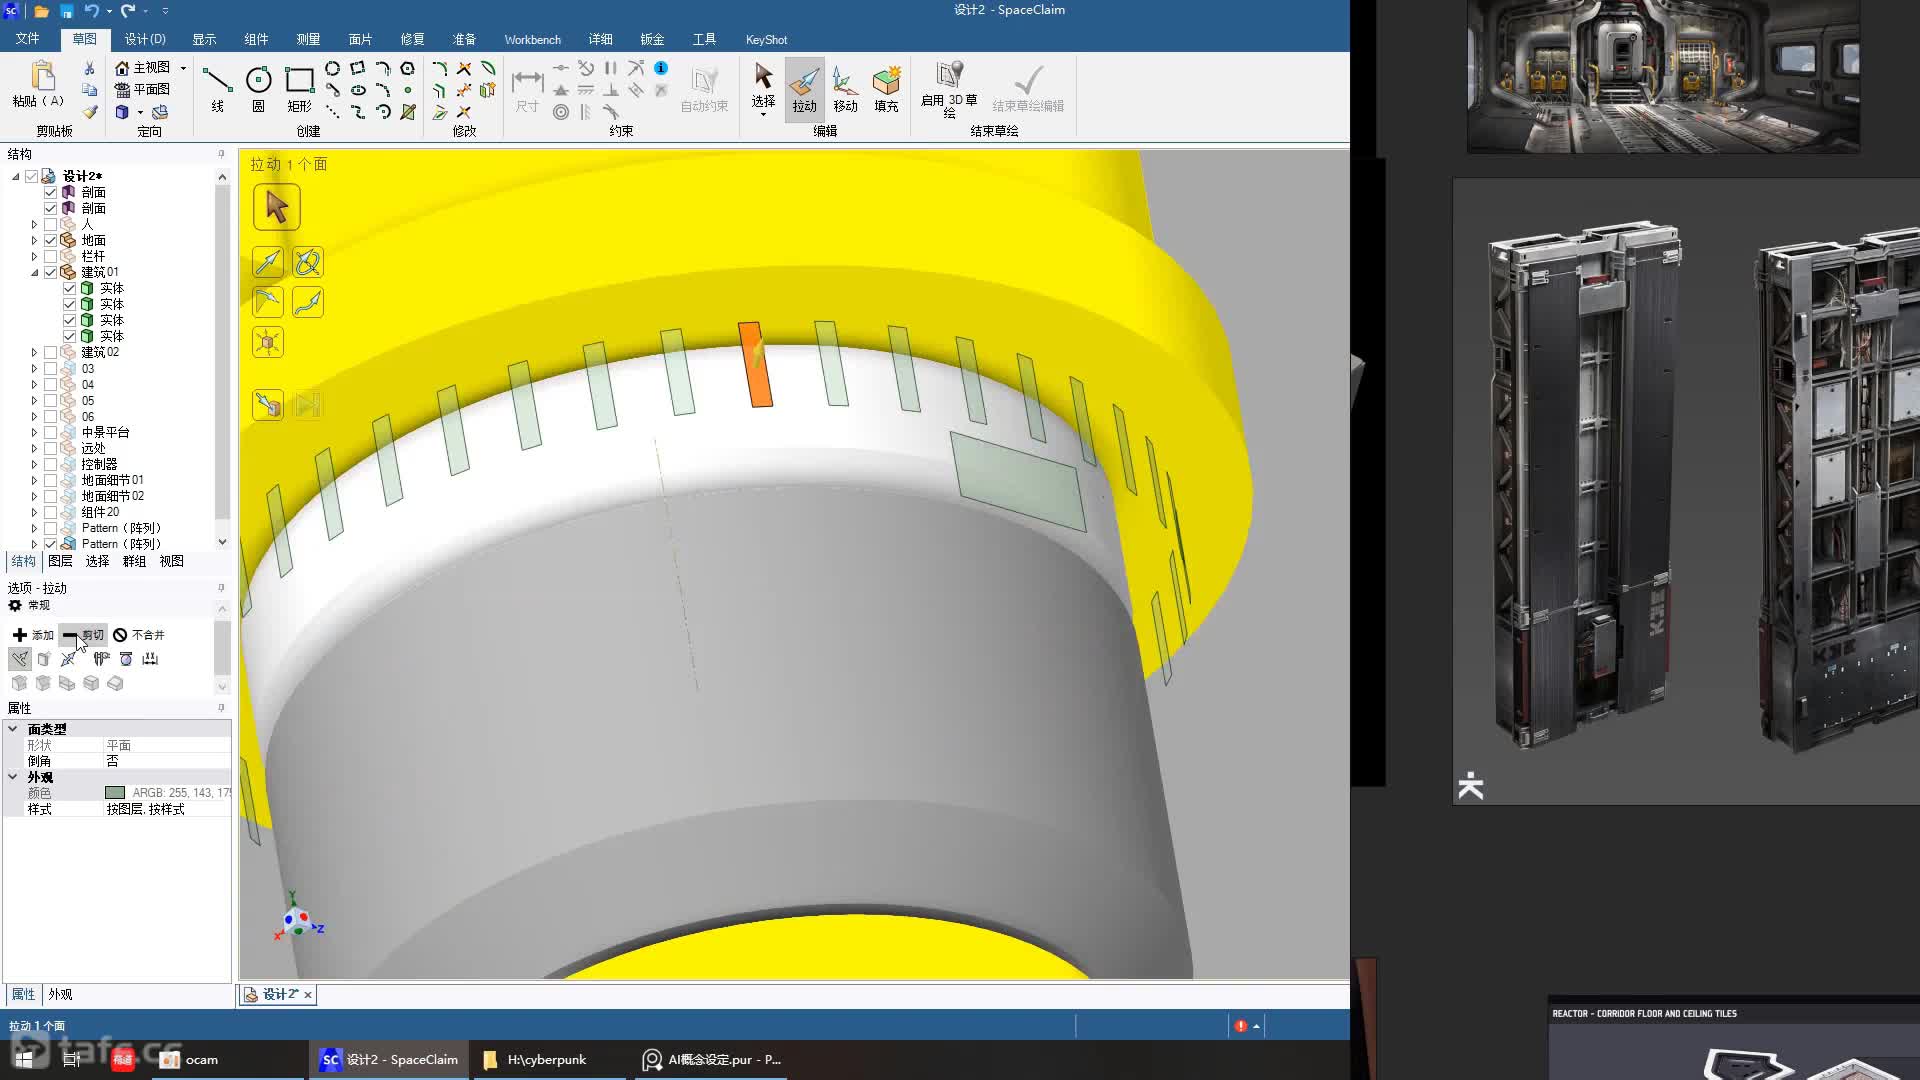The height and width of the screenshot is (1080, 1920).
Task: Toggle 建筑01 visibility checkbox
Action: pos(50,272)
